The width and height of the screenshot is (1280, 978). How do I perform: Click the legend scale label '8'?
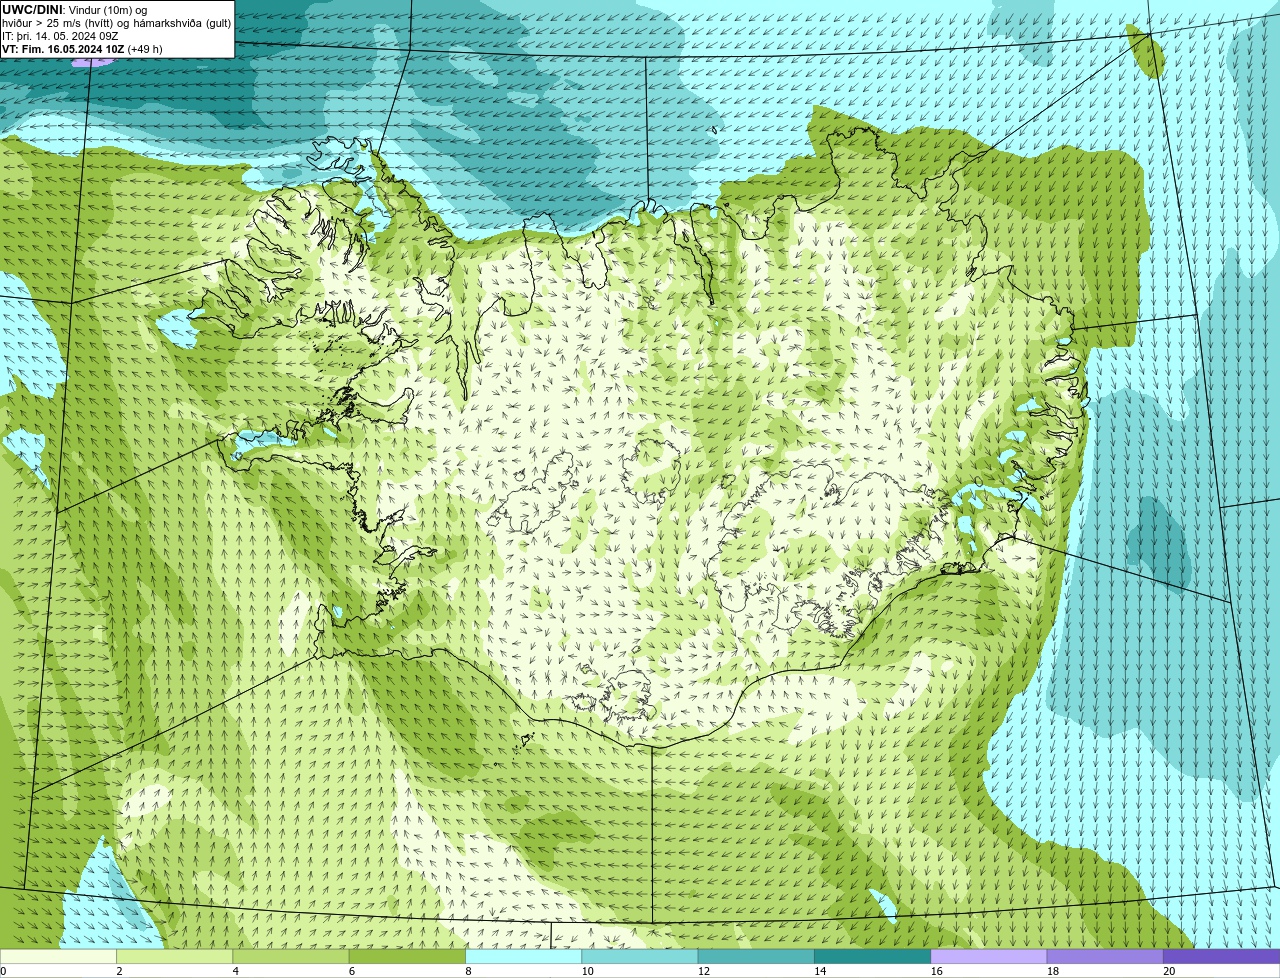[x=468, y=971]
